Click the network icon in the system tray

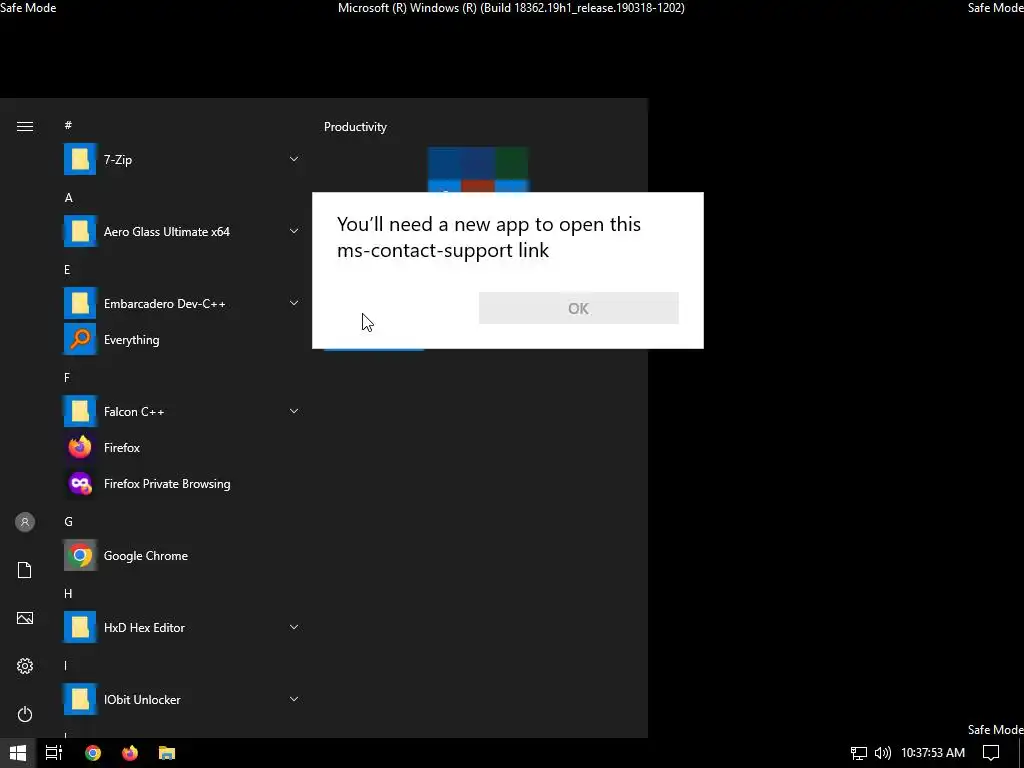(x=859, y=753)
